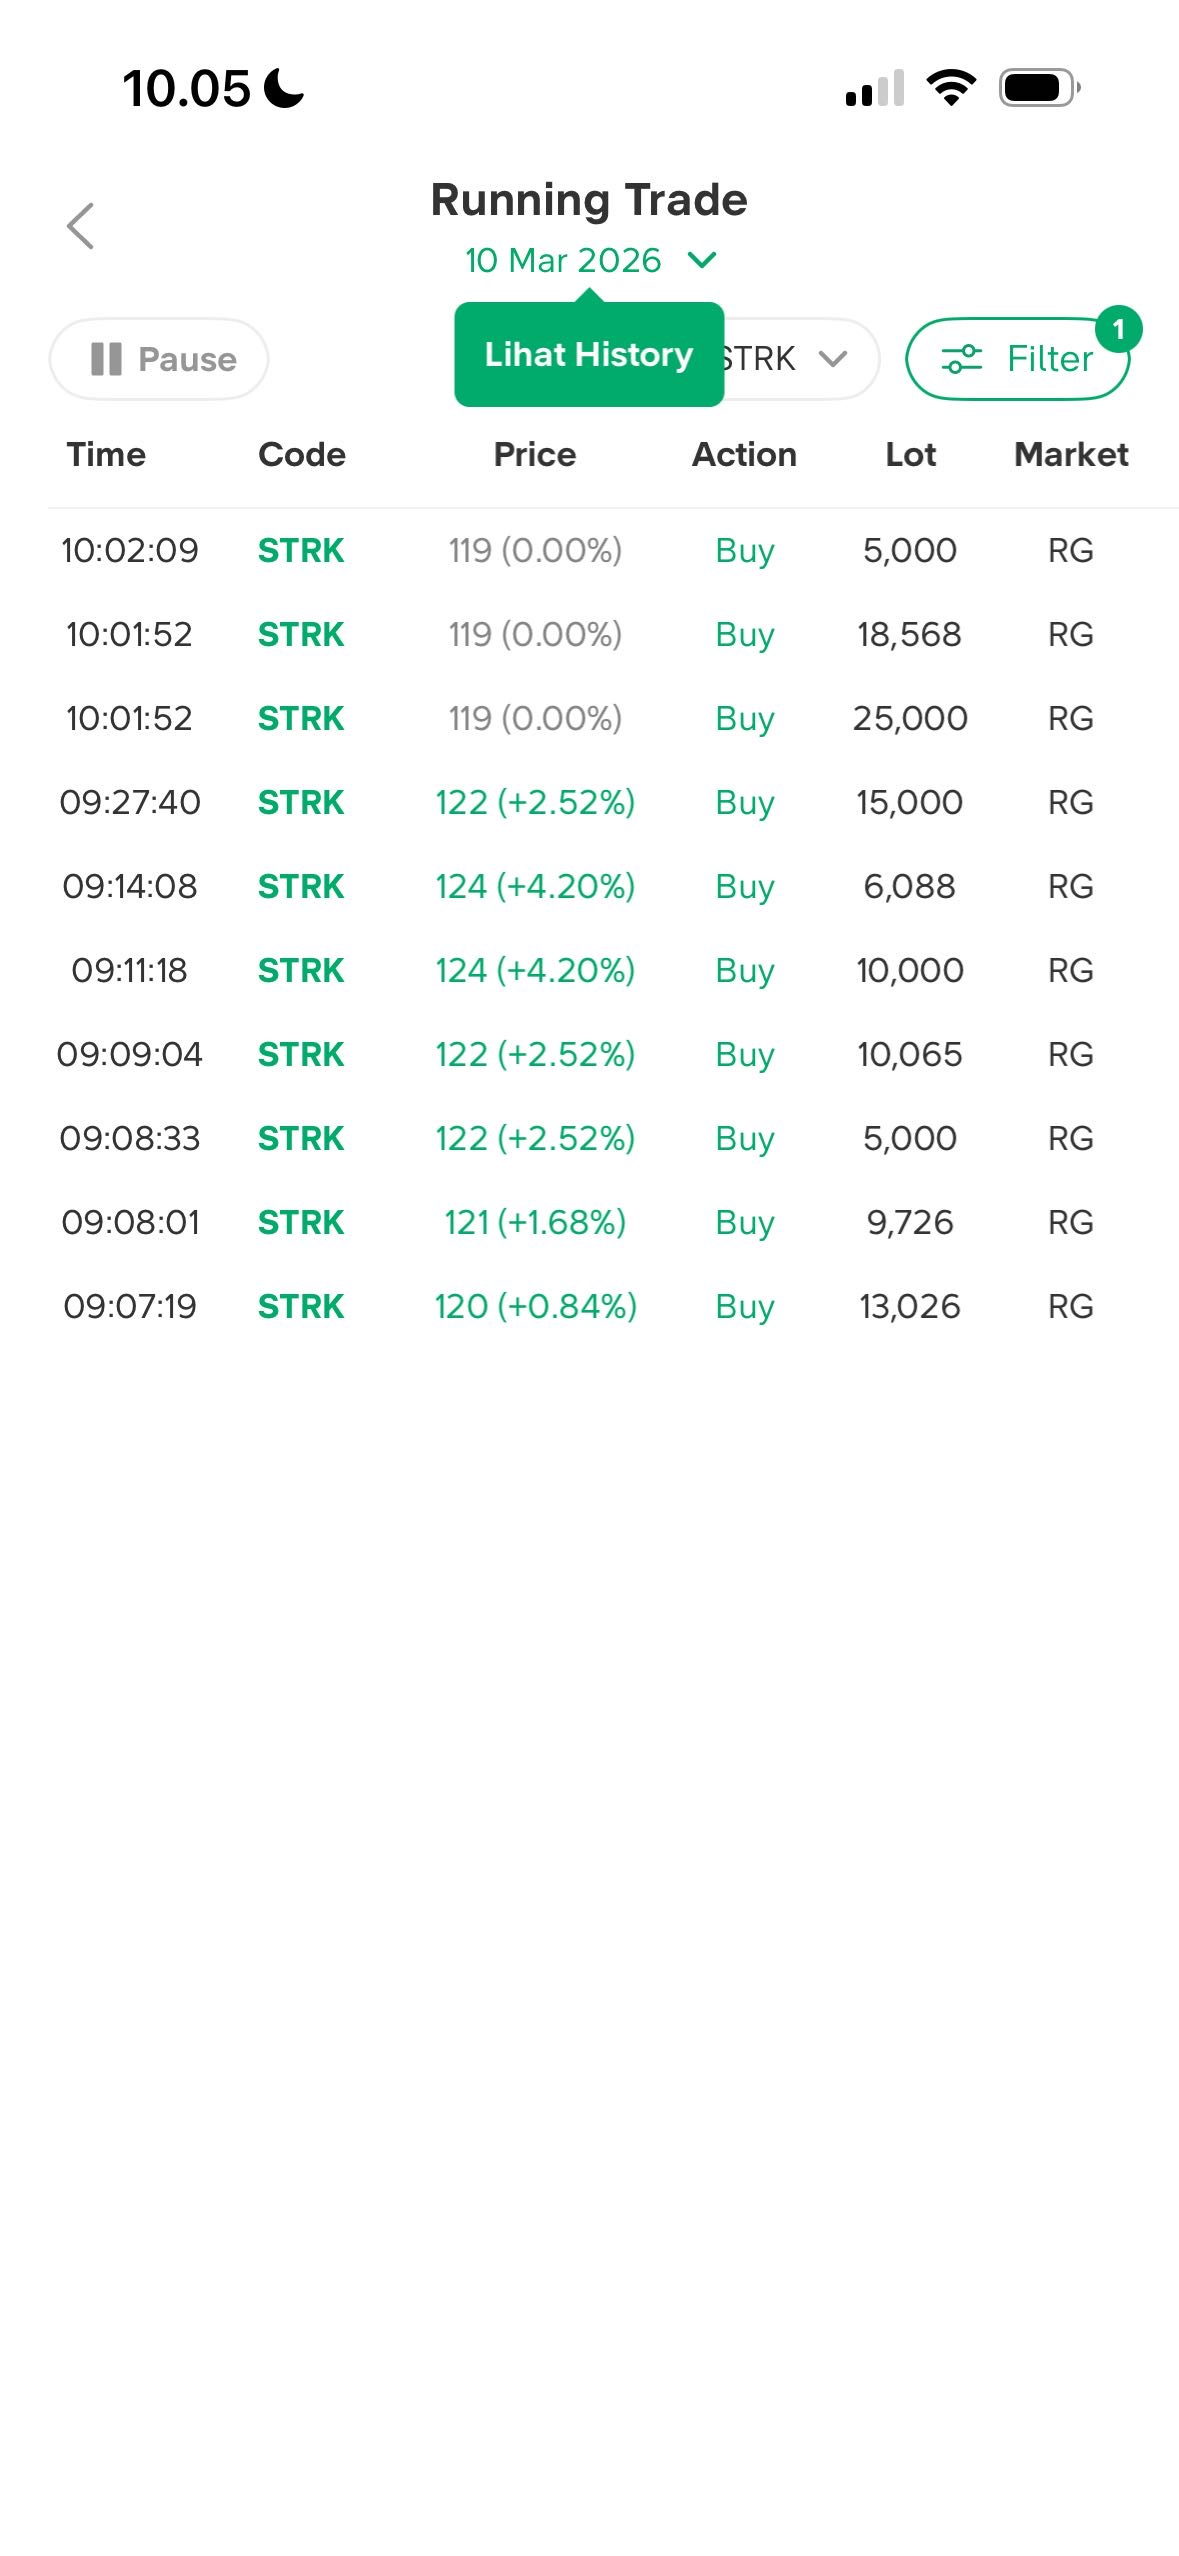Open the STRK stock code dropdown
This screenshot has height=2556, width=1179.
[800, 359]
